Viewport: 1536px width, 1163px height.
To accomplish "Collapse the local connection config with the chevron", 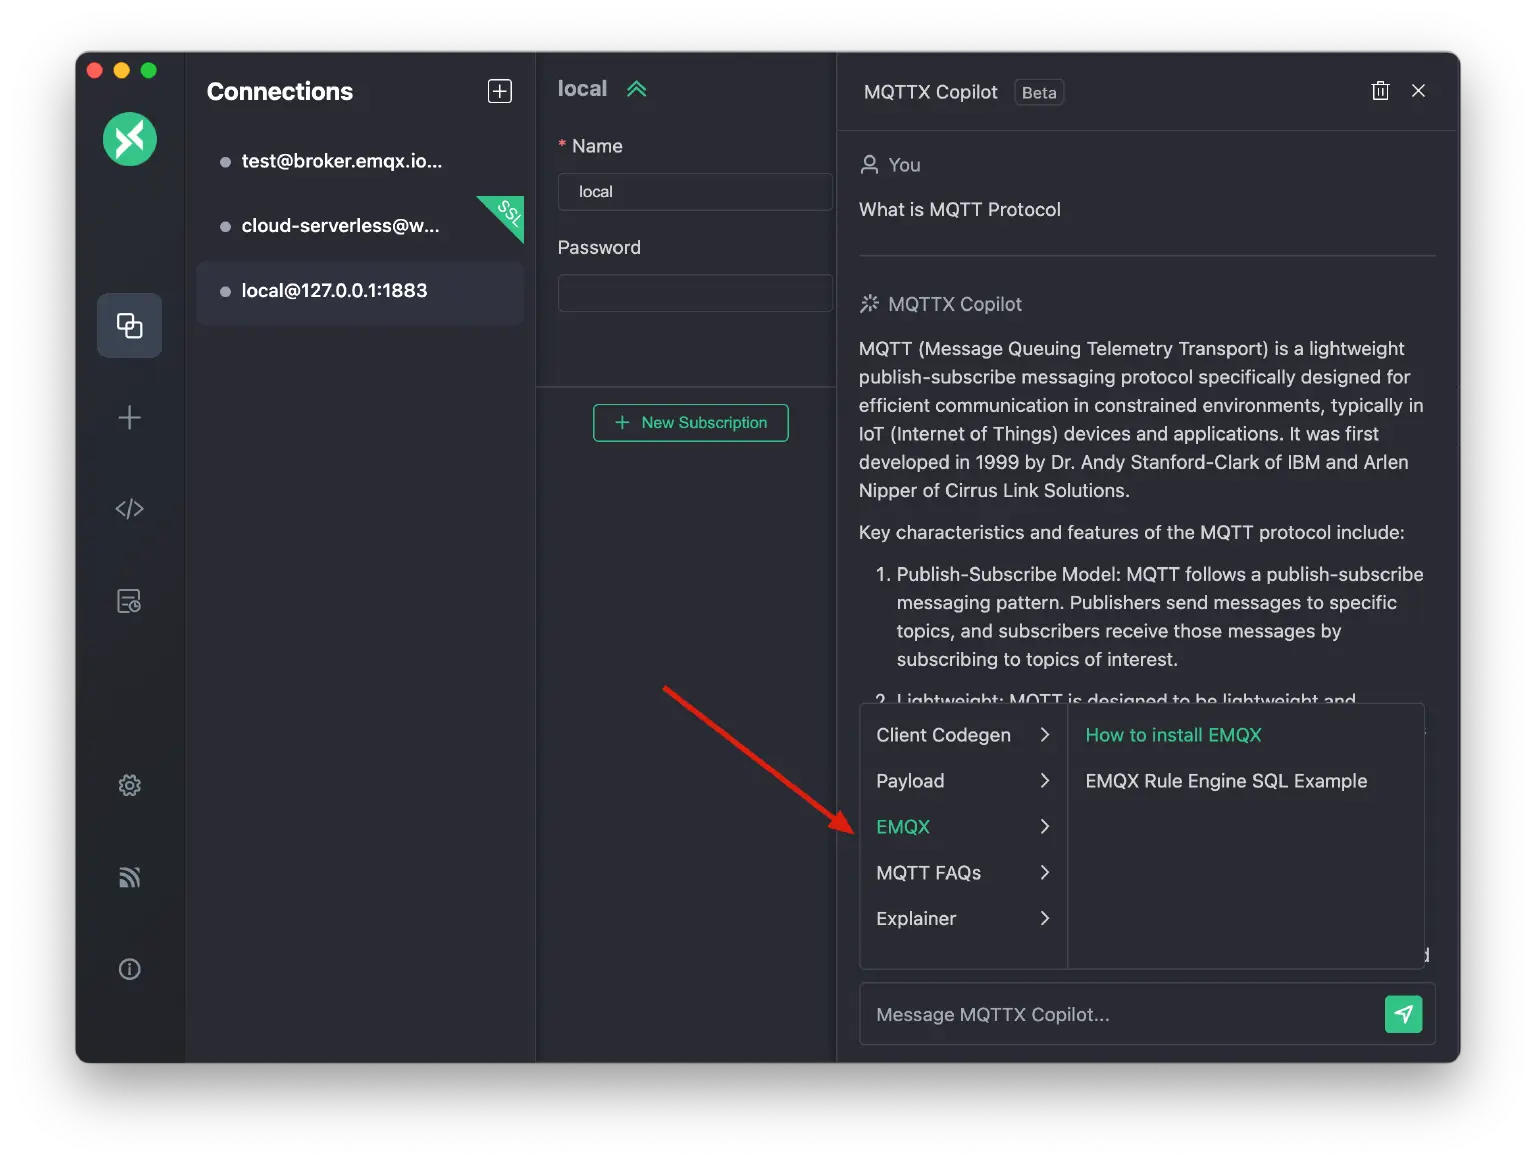I will coord(637,88).
